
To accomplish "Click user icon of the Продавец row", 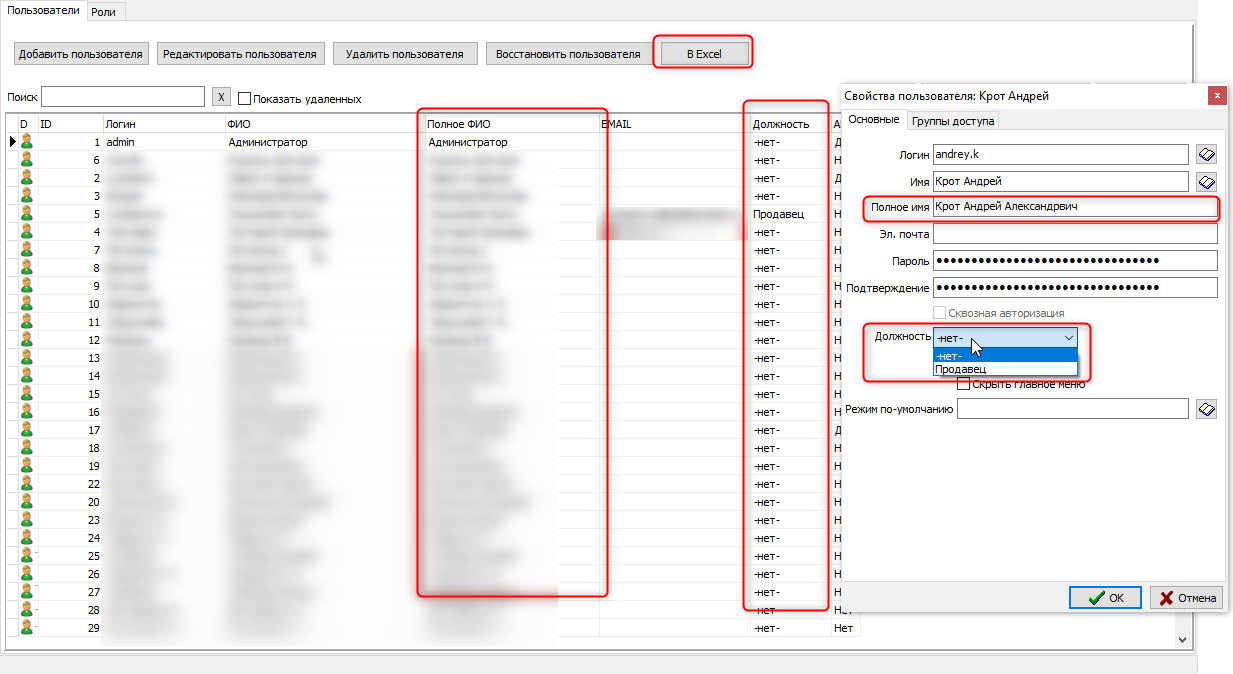I will [27, 214].
